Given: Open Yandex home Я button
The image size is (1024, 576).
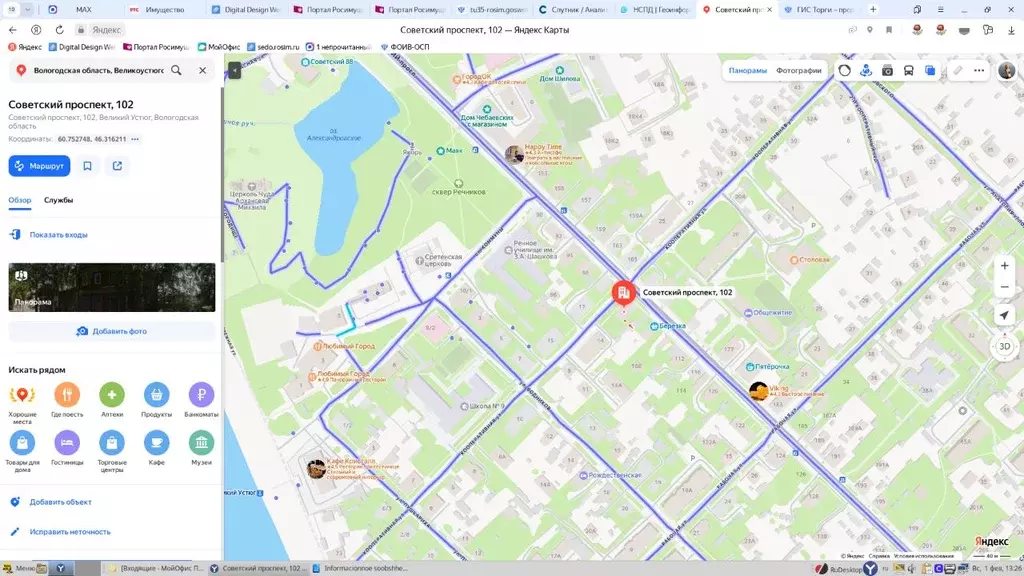Looking at the screenshot, I should click(x=36, y=30).
